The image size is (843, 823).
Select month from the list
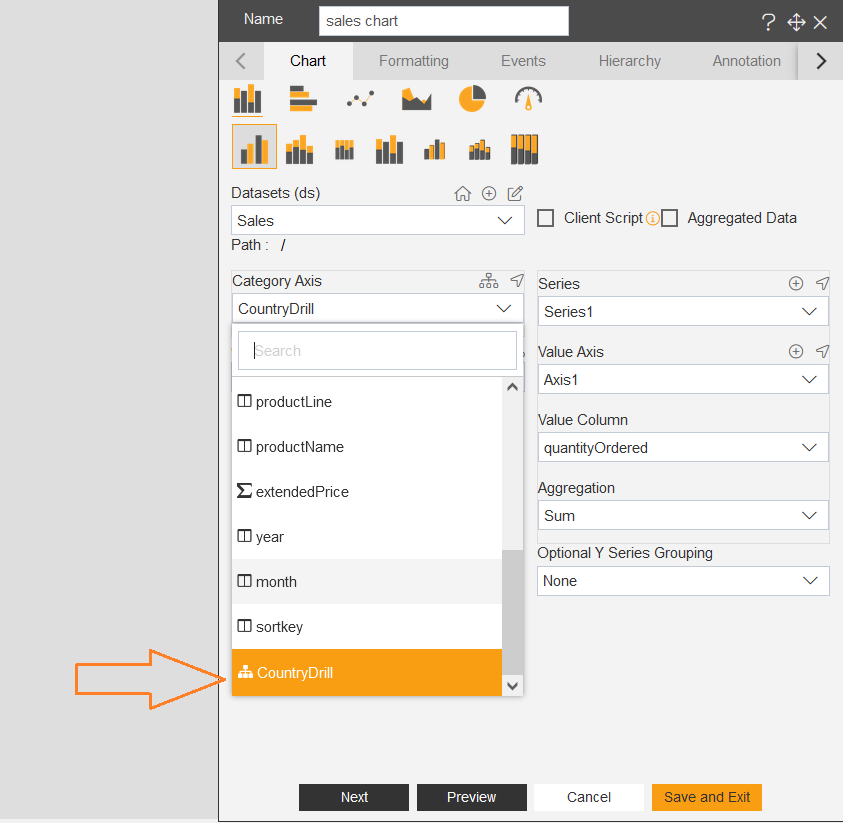367,582
